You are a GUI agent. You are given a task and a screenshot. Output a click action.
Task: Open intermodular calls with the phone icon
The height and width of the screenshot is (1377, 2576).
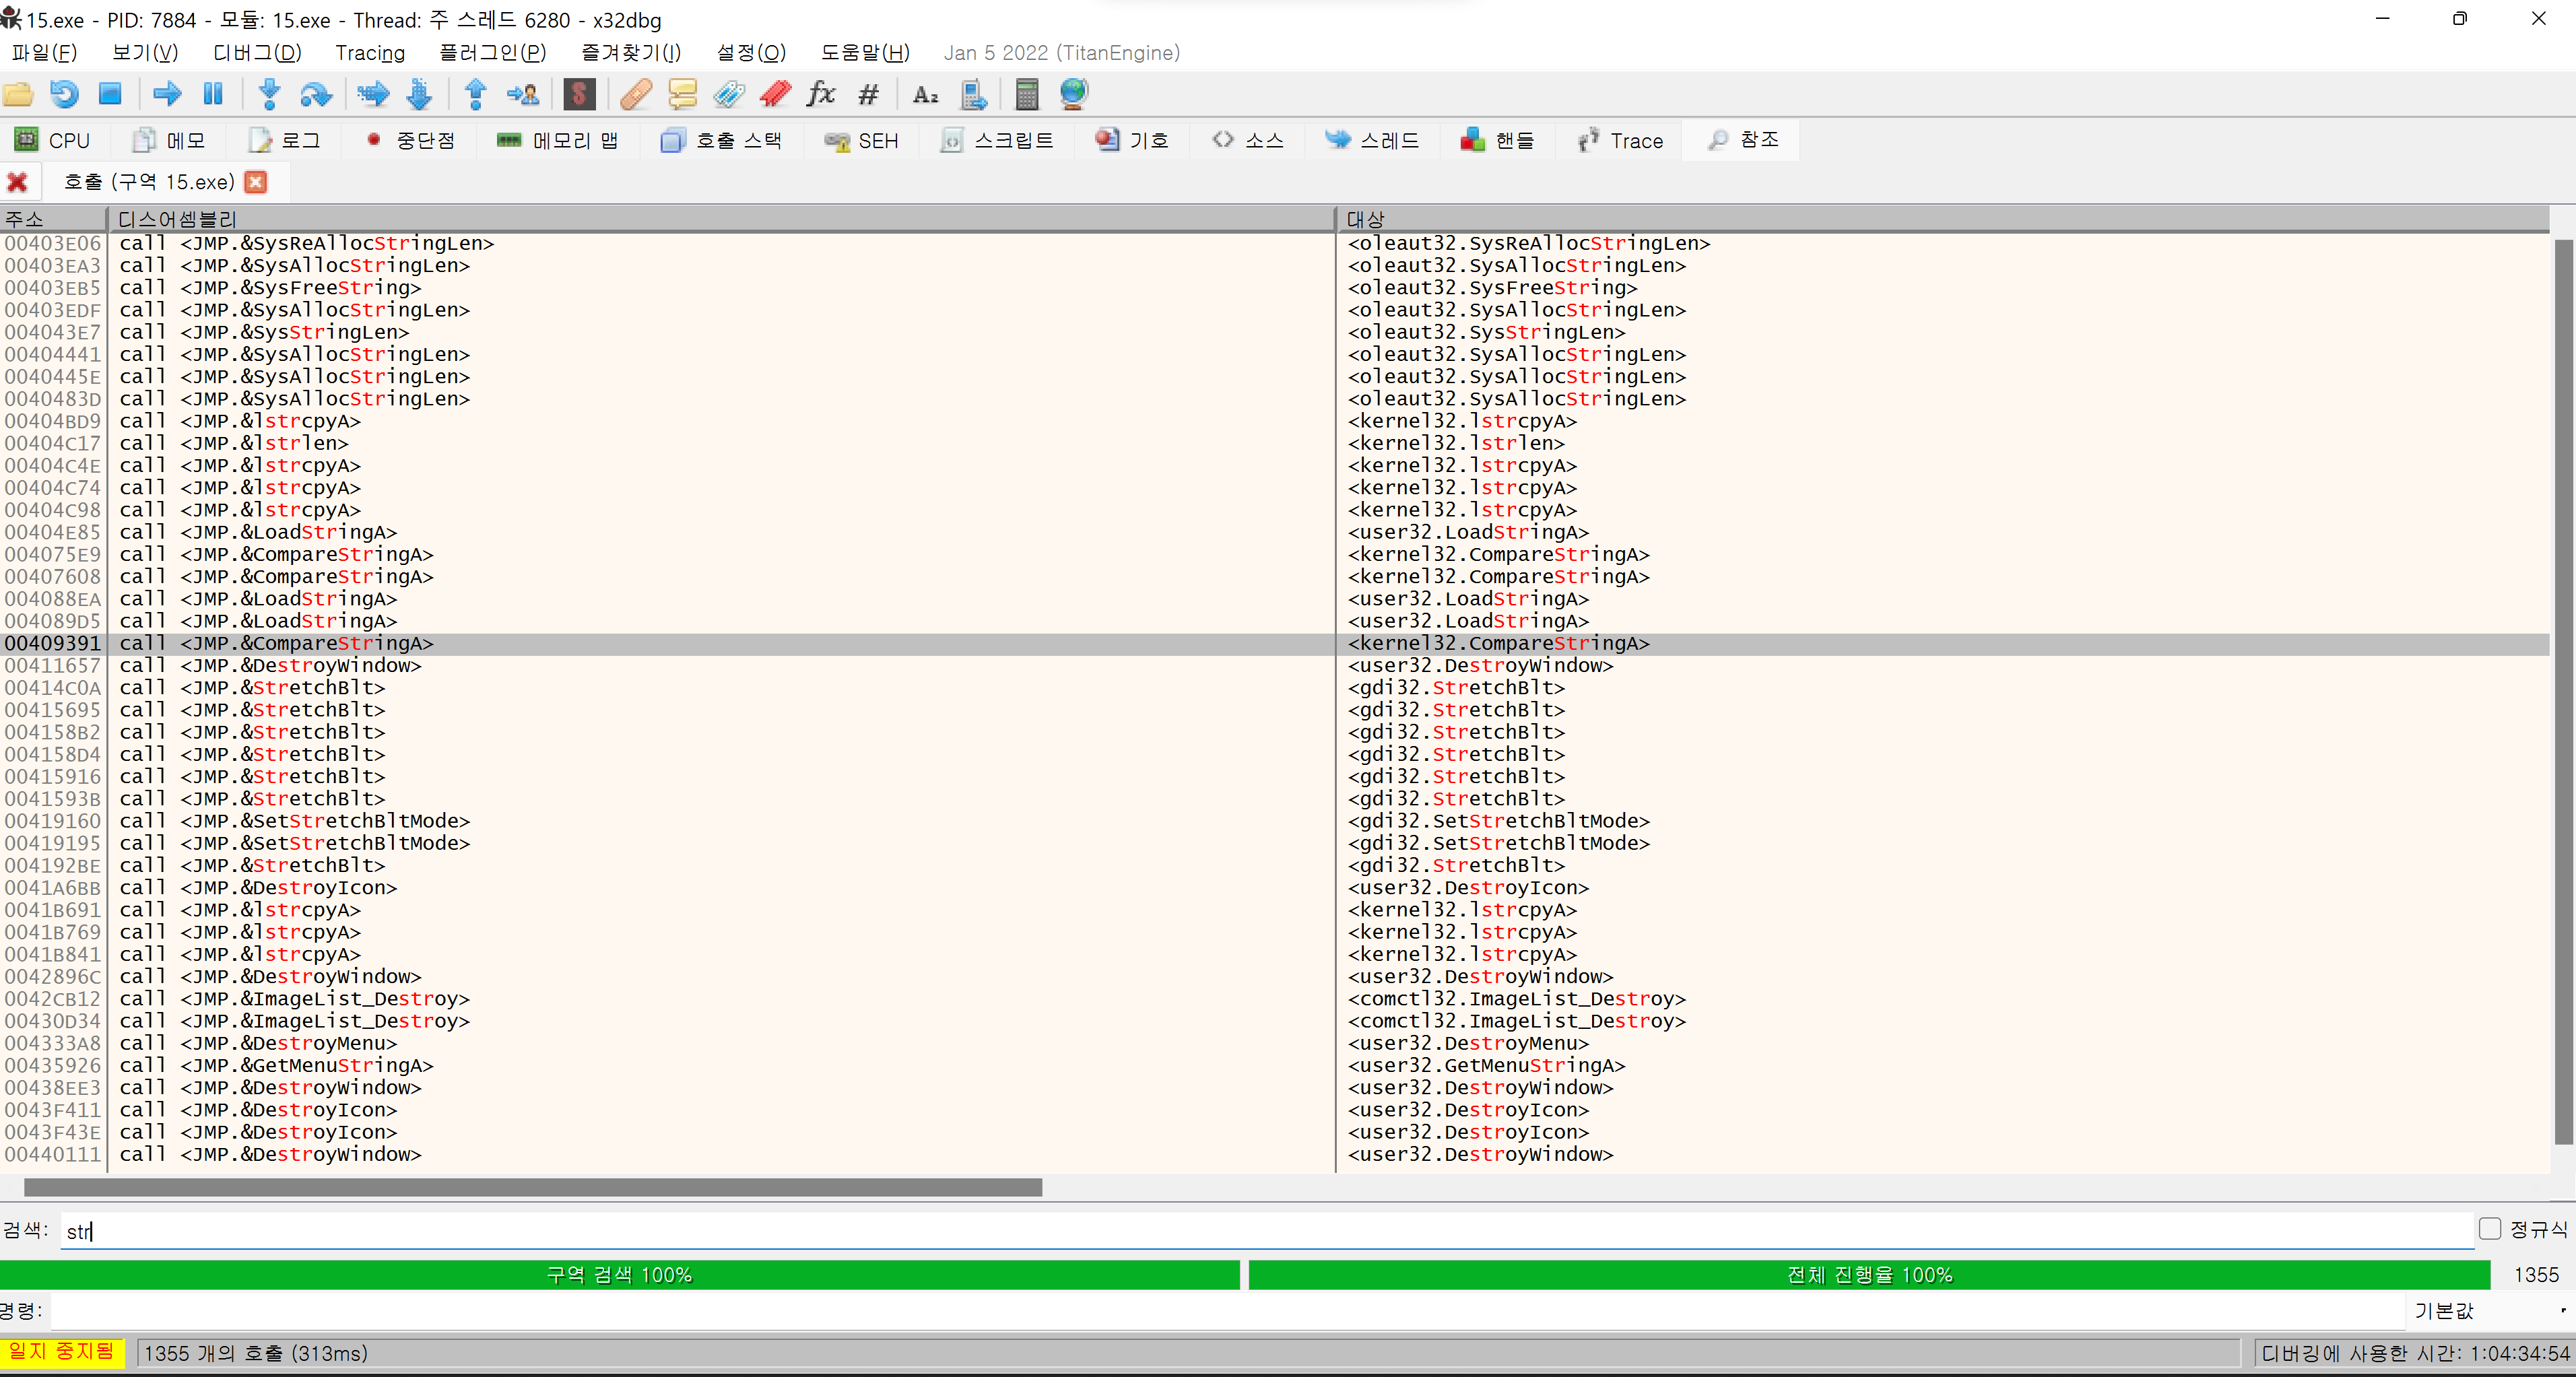[973, 95]
